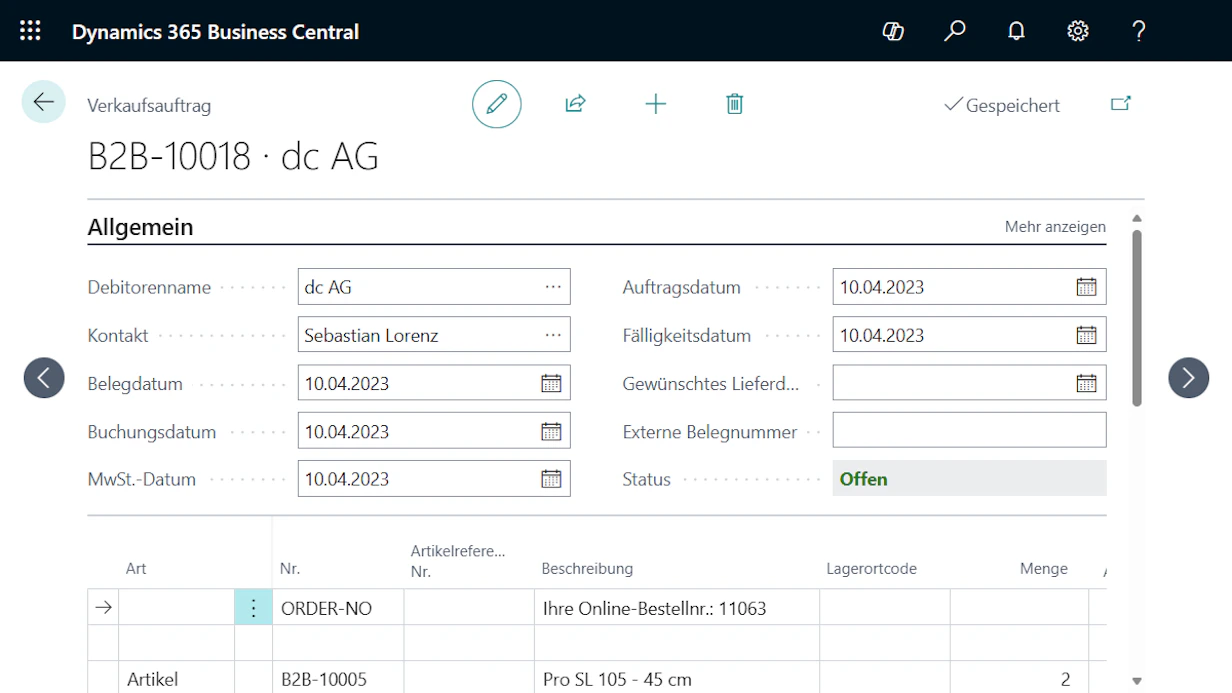Viewport: 1232px width, 693px height.
Task: Open Copilot from the top bar
Action: pyautogui.click(x=893, y=31)
